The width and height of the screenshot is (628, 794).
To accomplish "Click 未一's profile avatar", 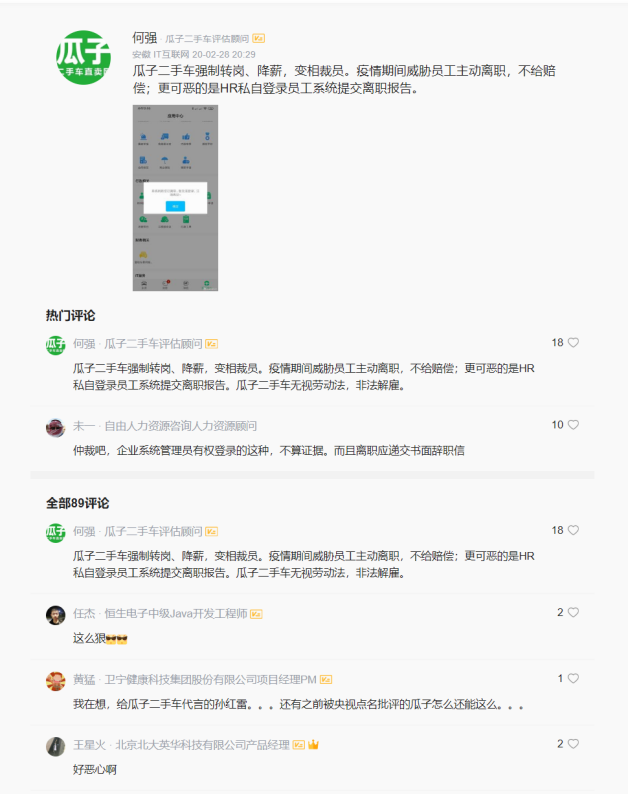I will point(56,427).
